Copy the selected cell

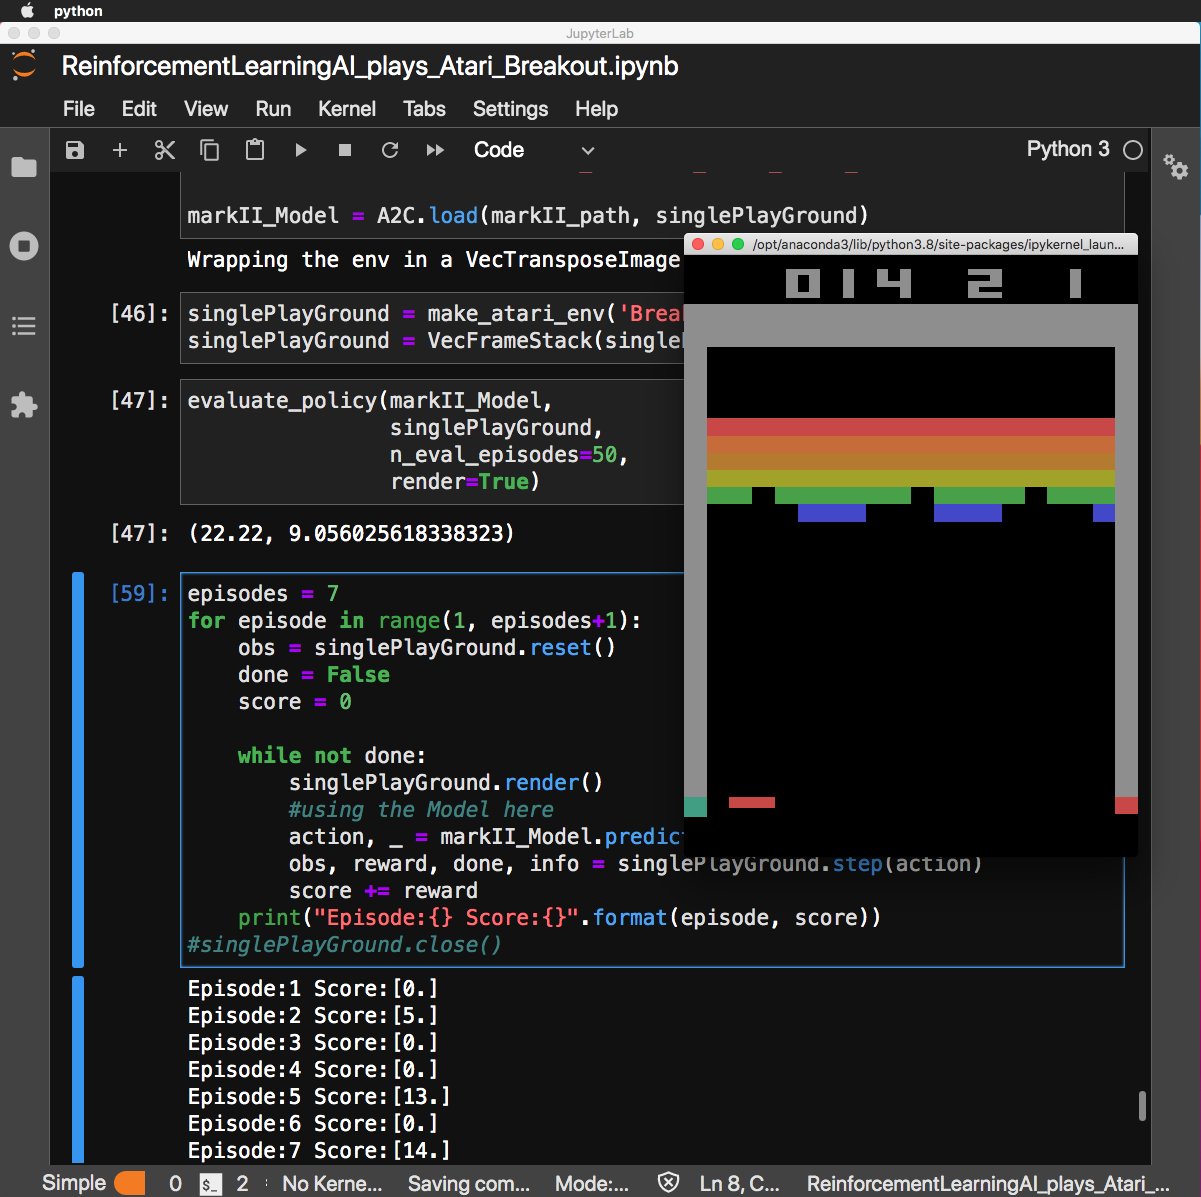click(x=210, y=150)
